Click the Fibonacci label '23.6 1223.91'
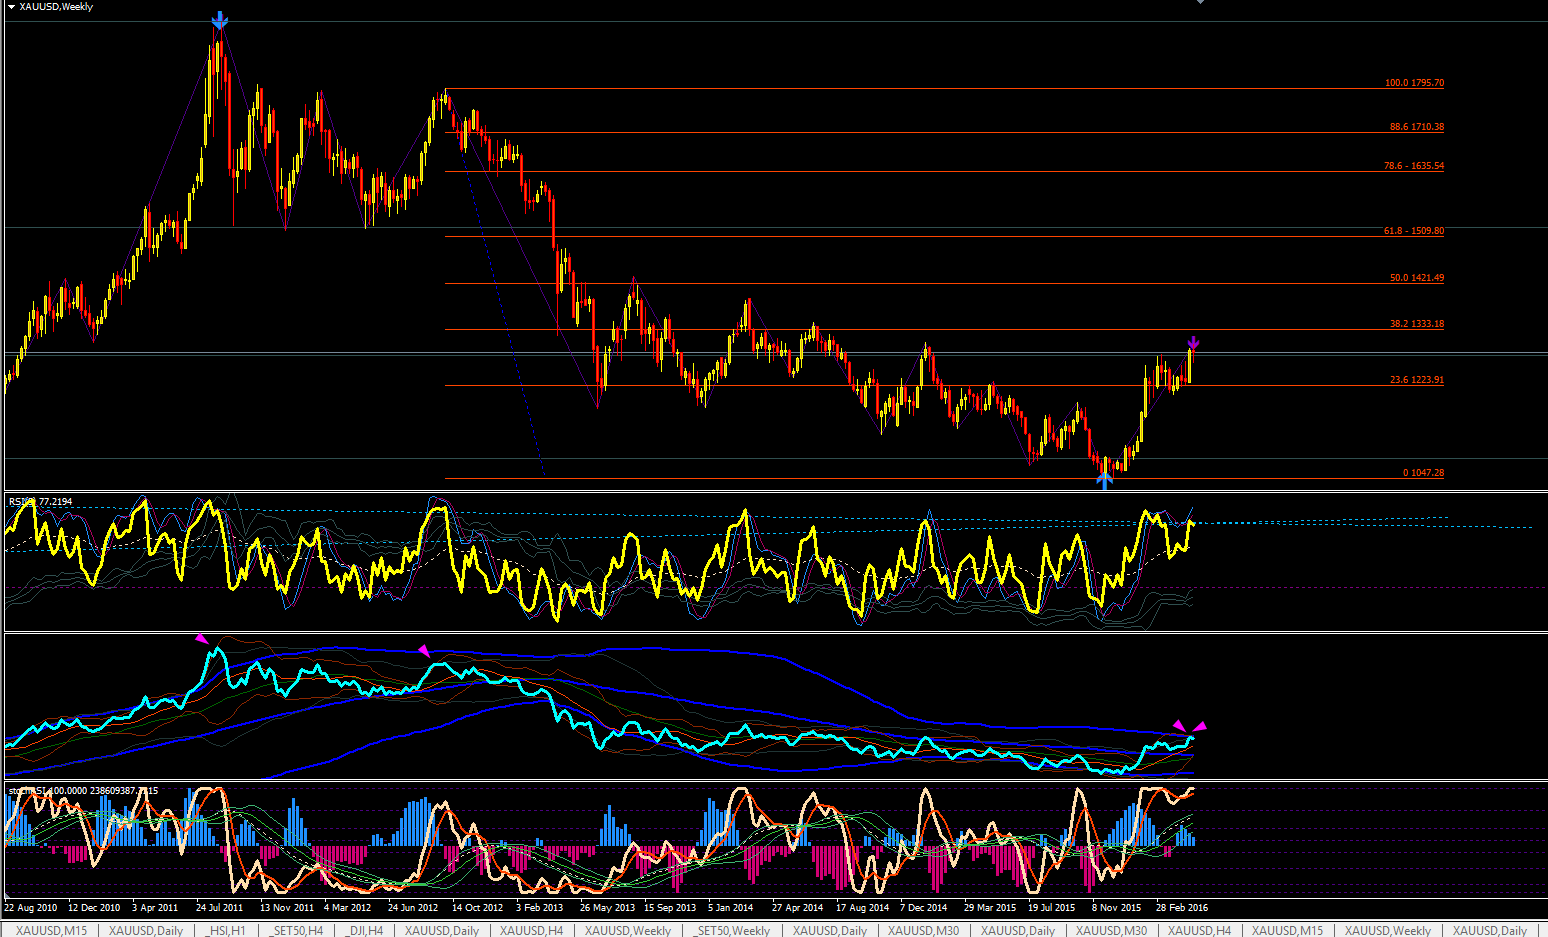Viewport: 1548px width, 937px height. 1417,380
